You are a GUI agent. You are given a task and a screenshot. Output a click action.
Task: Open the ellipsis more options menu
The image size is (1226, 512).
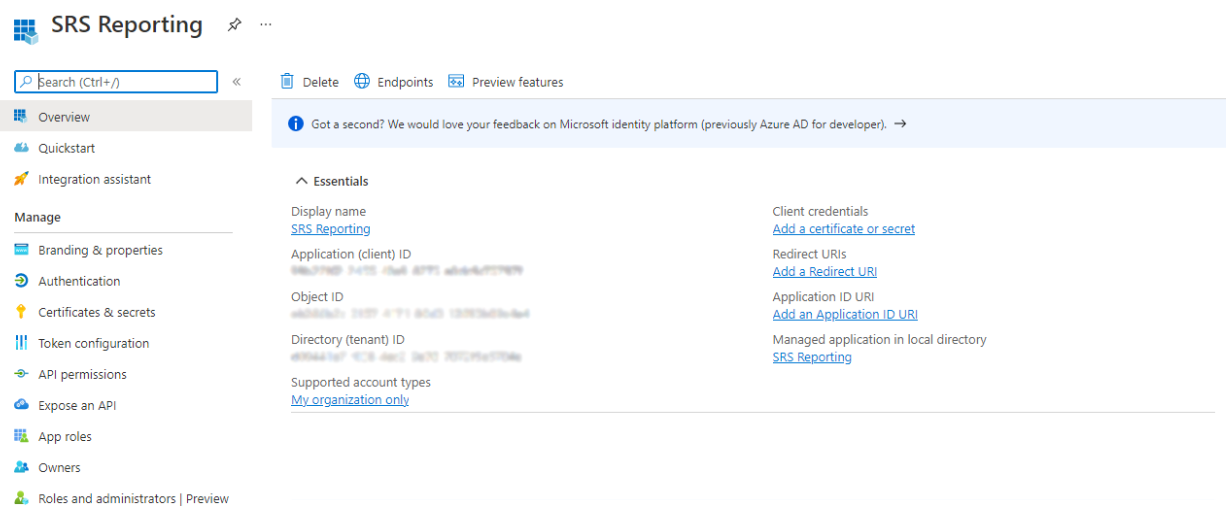click(265, 25)
